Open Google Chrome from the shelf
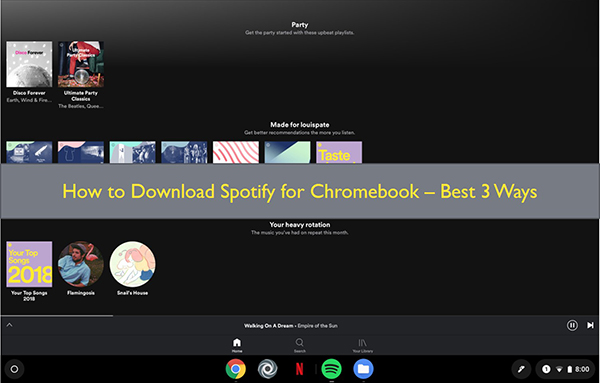The image size is (600, 383). pyautogui.click(x=236, y=369)
